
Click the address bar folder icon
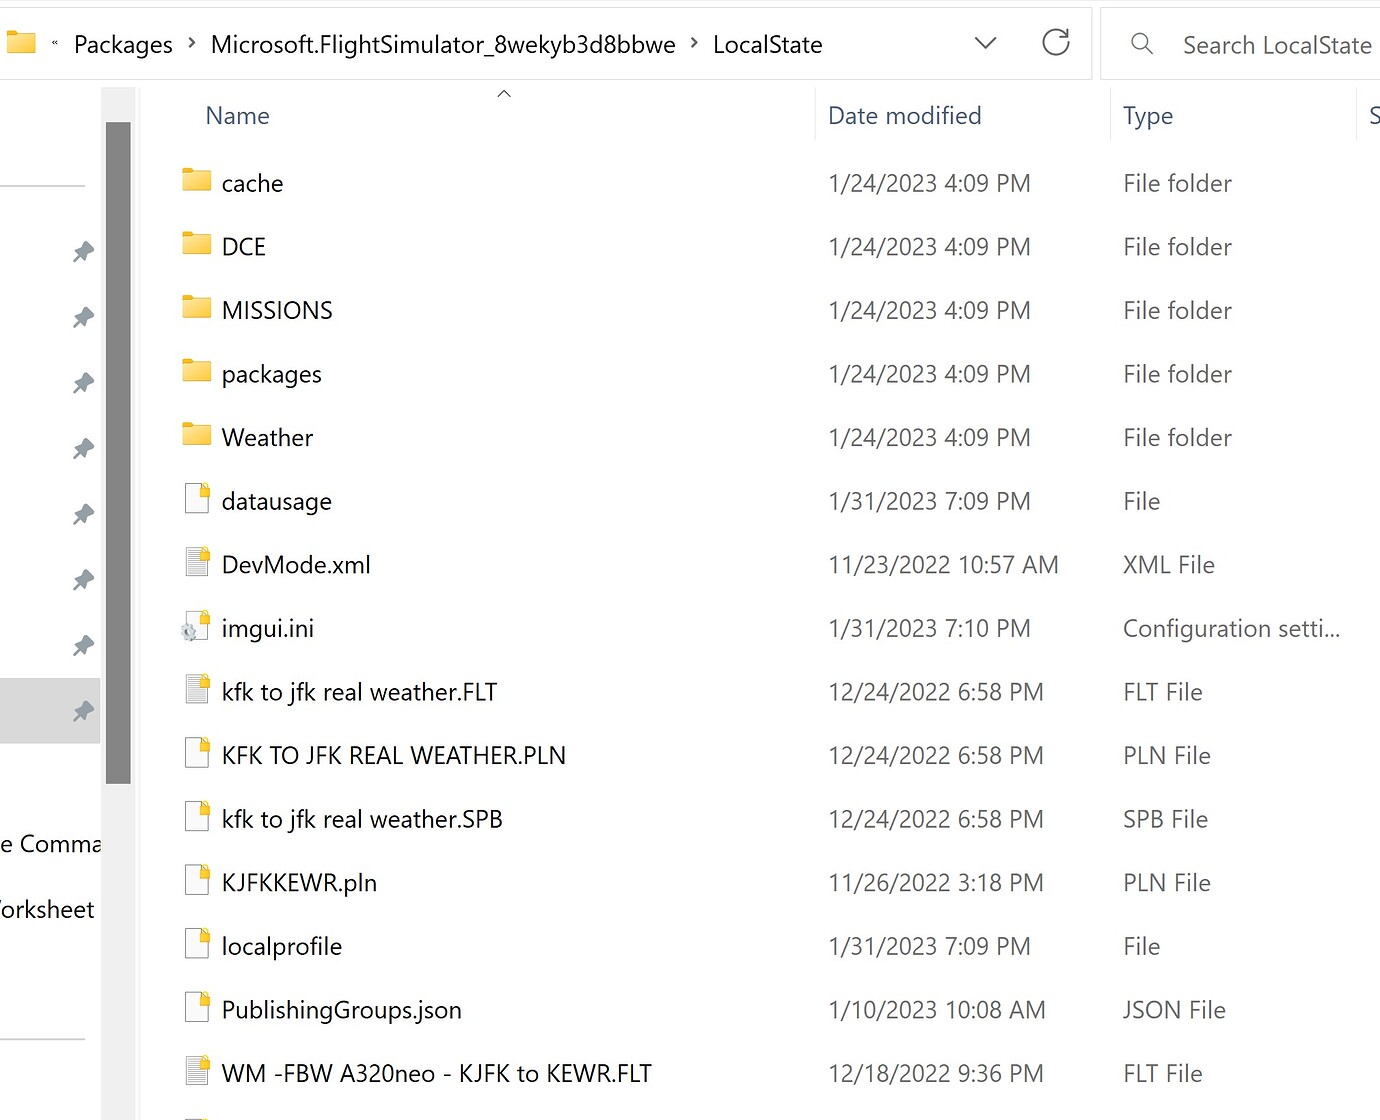pyautogui.click(x=20, y=42)
